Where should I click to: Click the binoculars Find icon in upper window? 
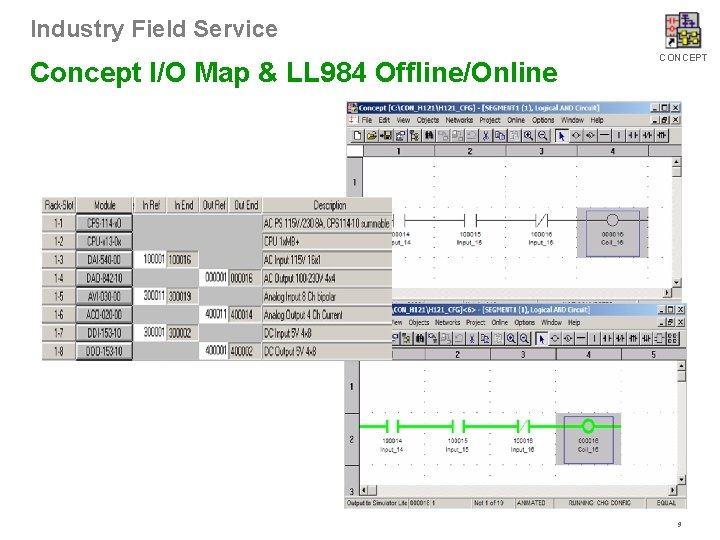[429, 135]
